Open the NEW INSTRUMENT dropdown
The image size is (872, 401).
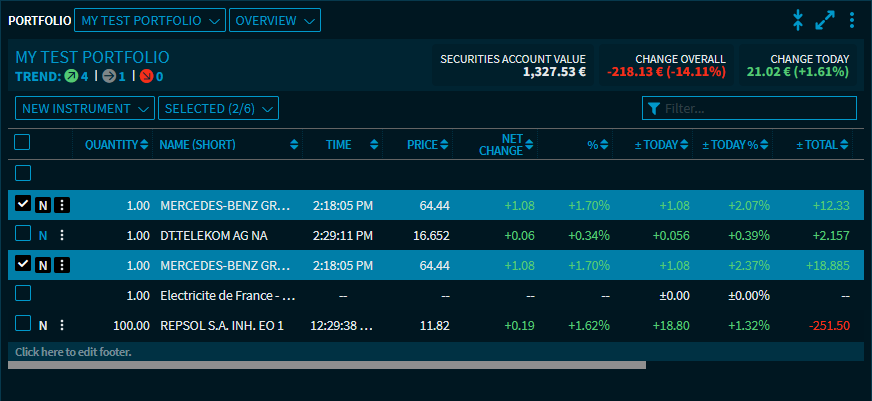85,108
